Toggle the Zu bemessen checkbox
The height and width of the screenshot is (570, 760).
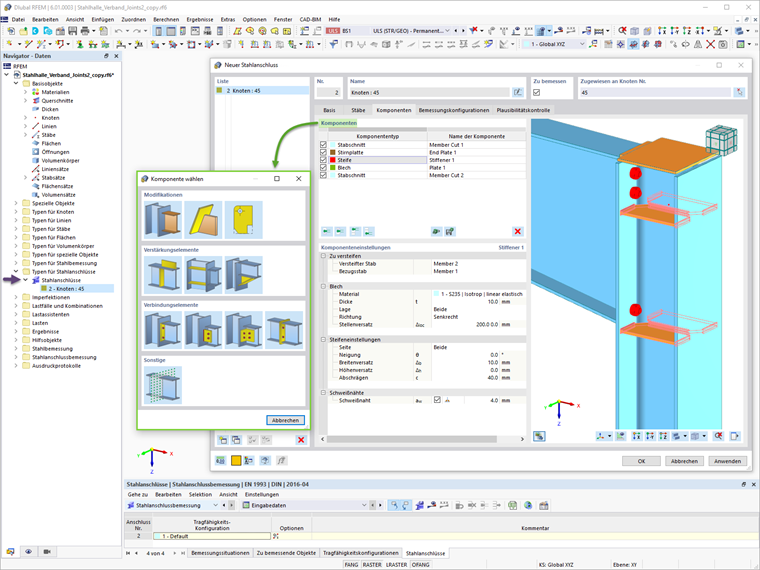pos(537,92)
